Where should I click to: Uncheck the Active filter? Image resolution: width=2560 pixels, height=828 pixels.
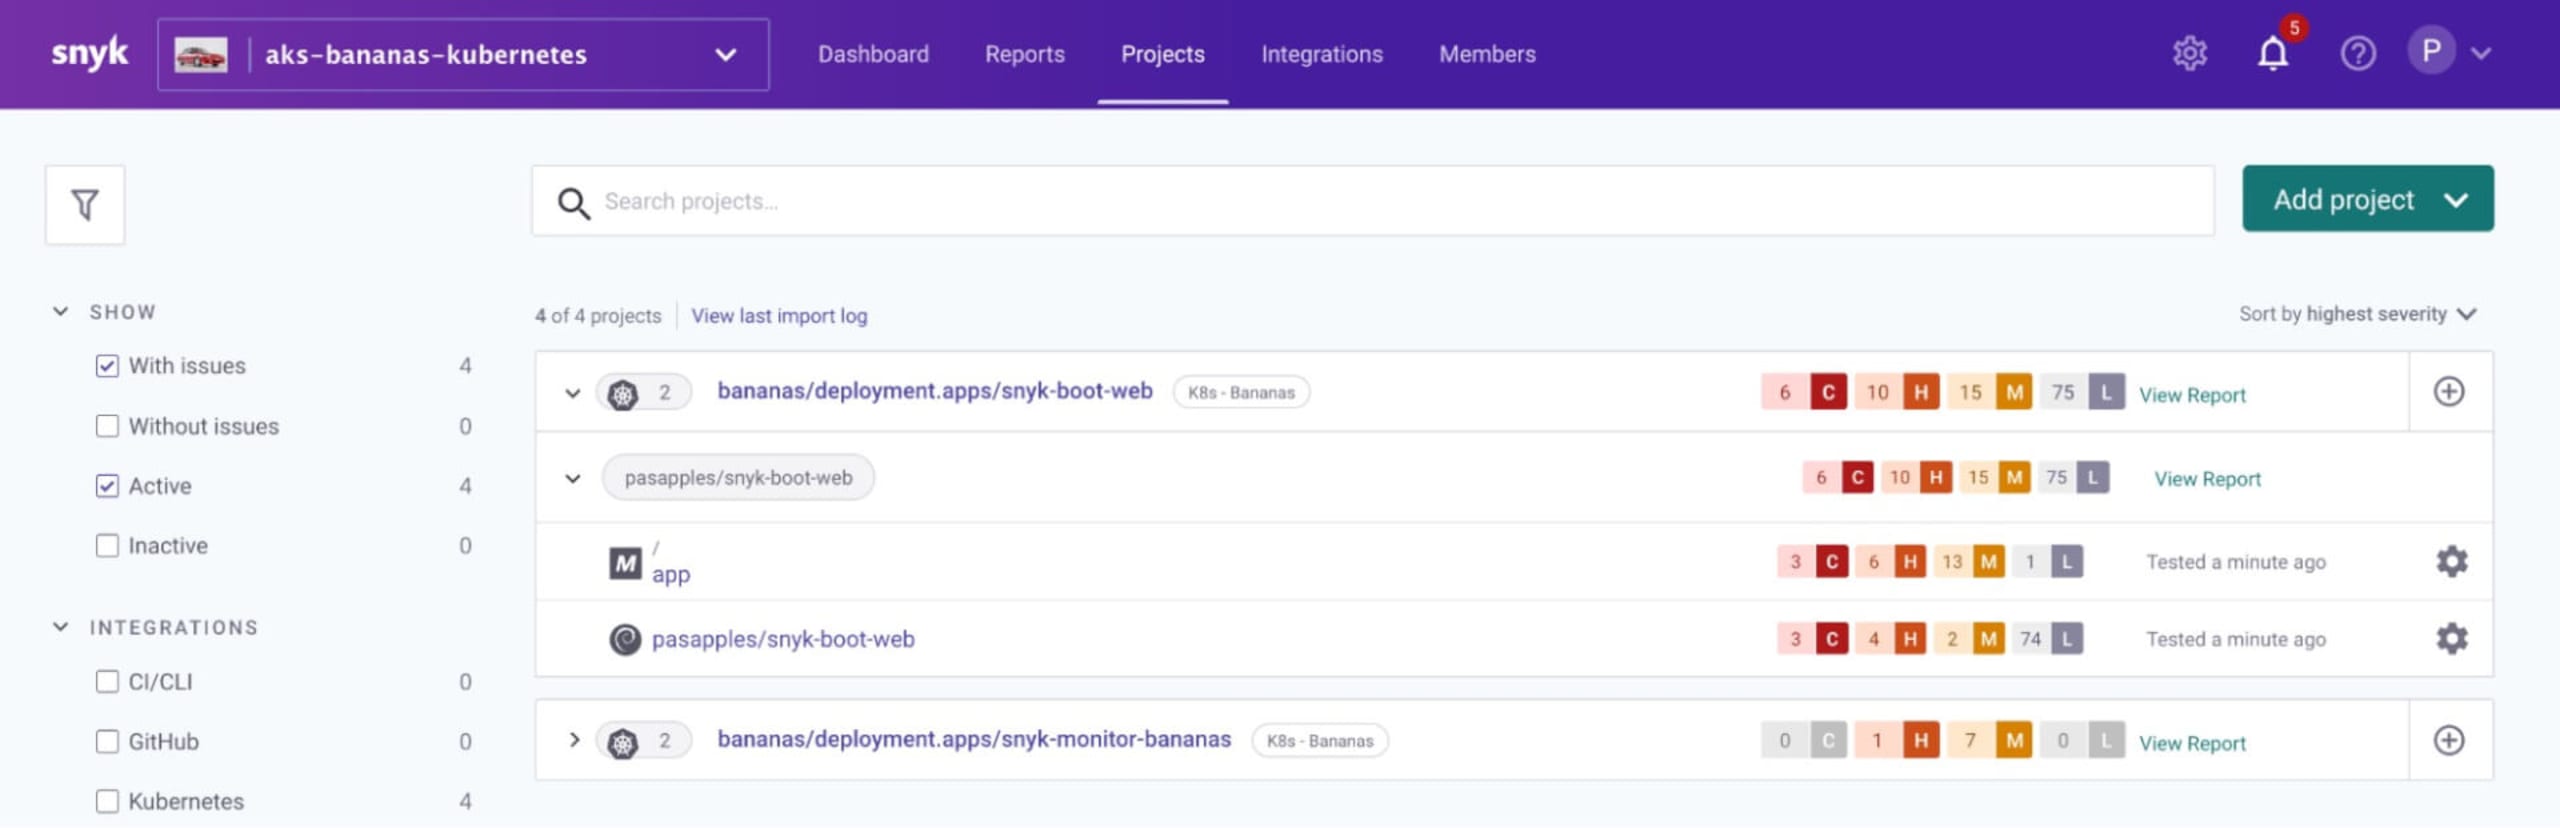coord(107,486)
